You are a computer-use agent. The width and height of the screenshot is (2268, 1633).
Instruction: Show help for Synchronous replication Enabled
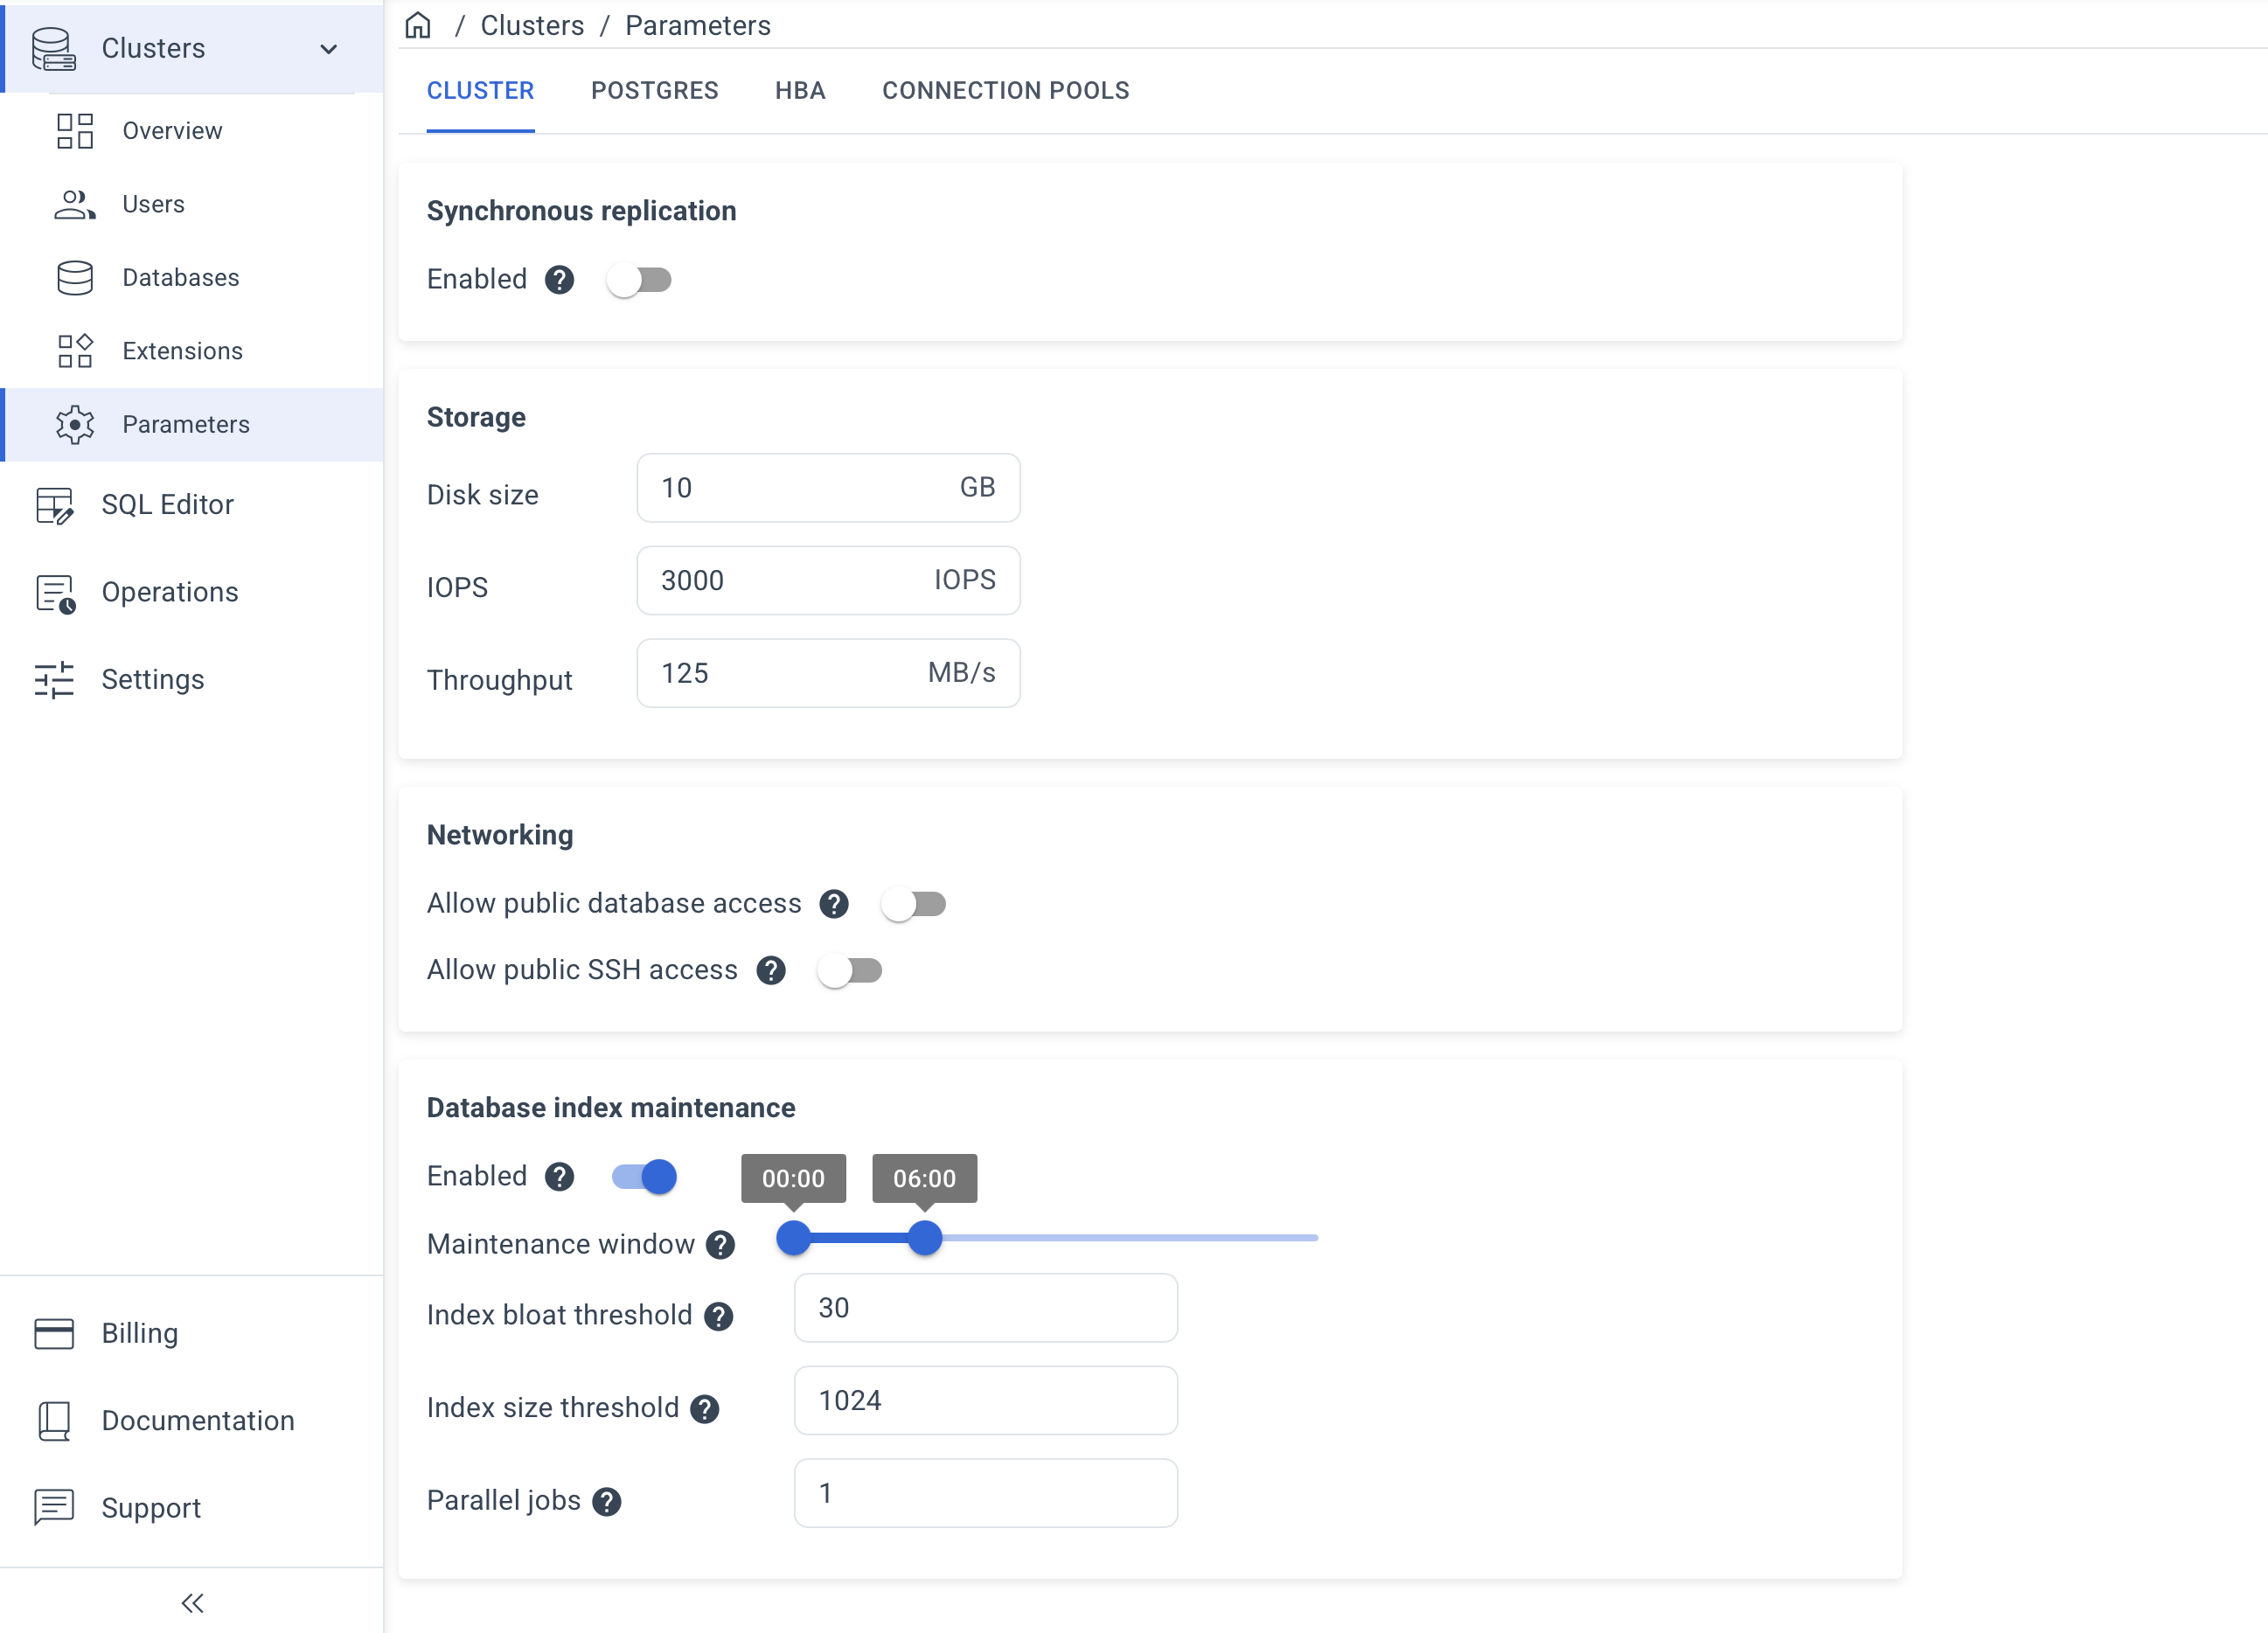pos(559,280)
